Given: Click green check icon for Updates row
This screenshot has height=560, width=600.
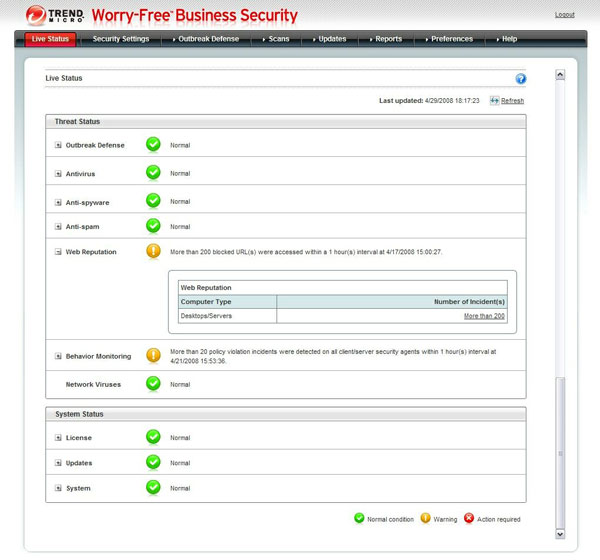Looking at the screenshot, I should coord(153,462).
